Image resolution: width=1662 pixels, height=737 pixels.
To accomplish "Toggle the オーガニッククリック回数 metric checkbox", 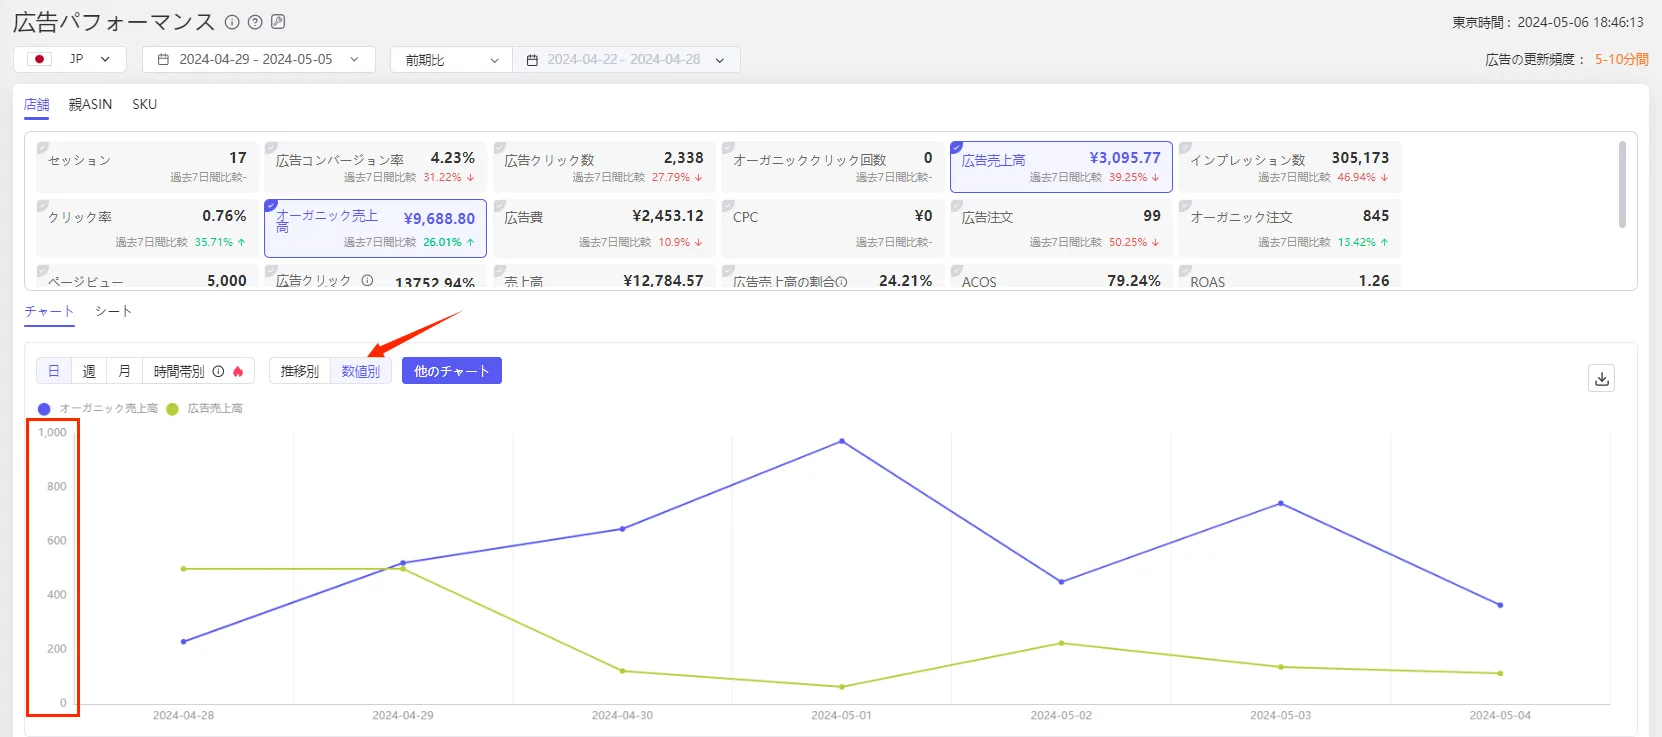I will [728, 148].
